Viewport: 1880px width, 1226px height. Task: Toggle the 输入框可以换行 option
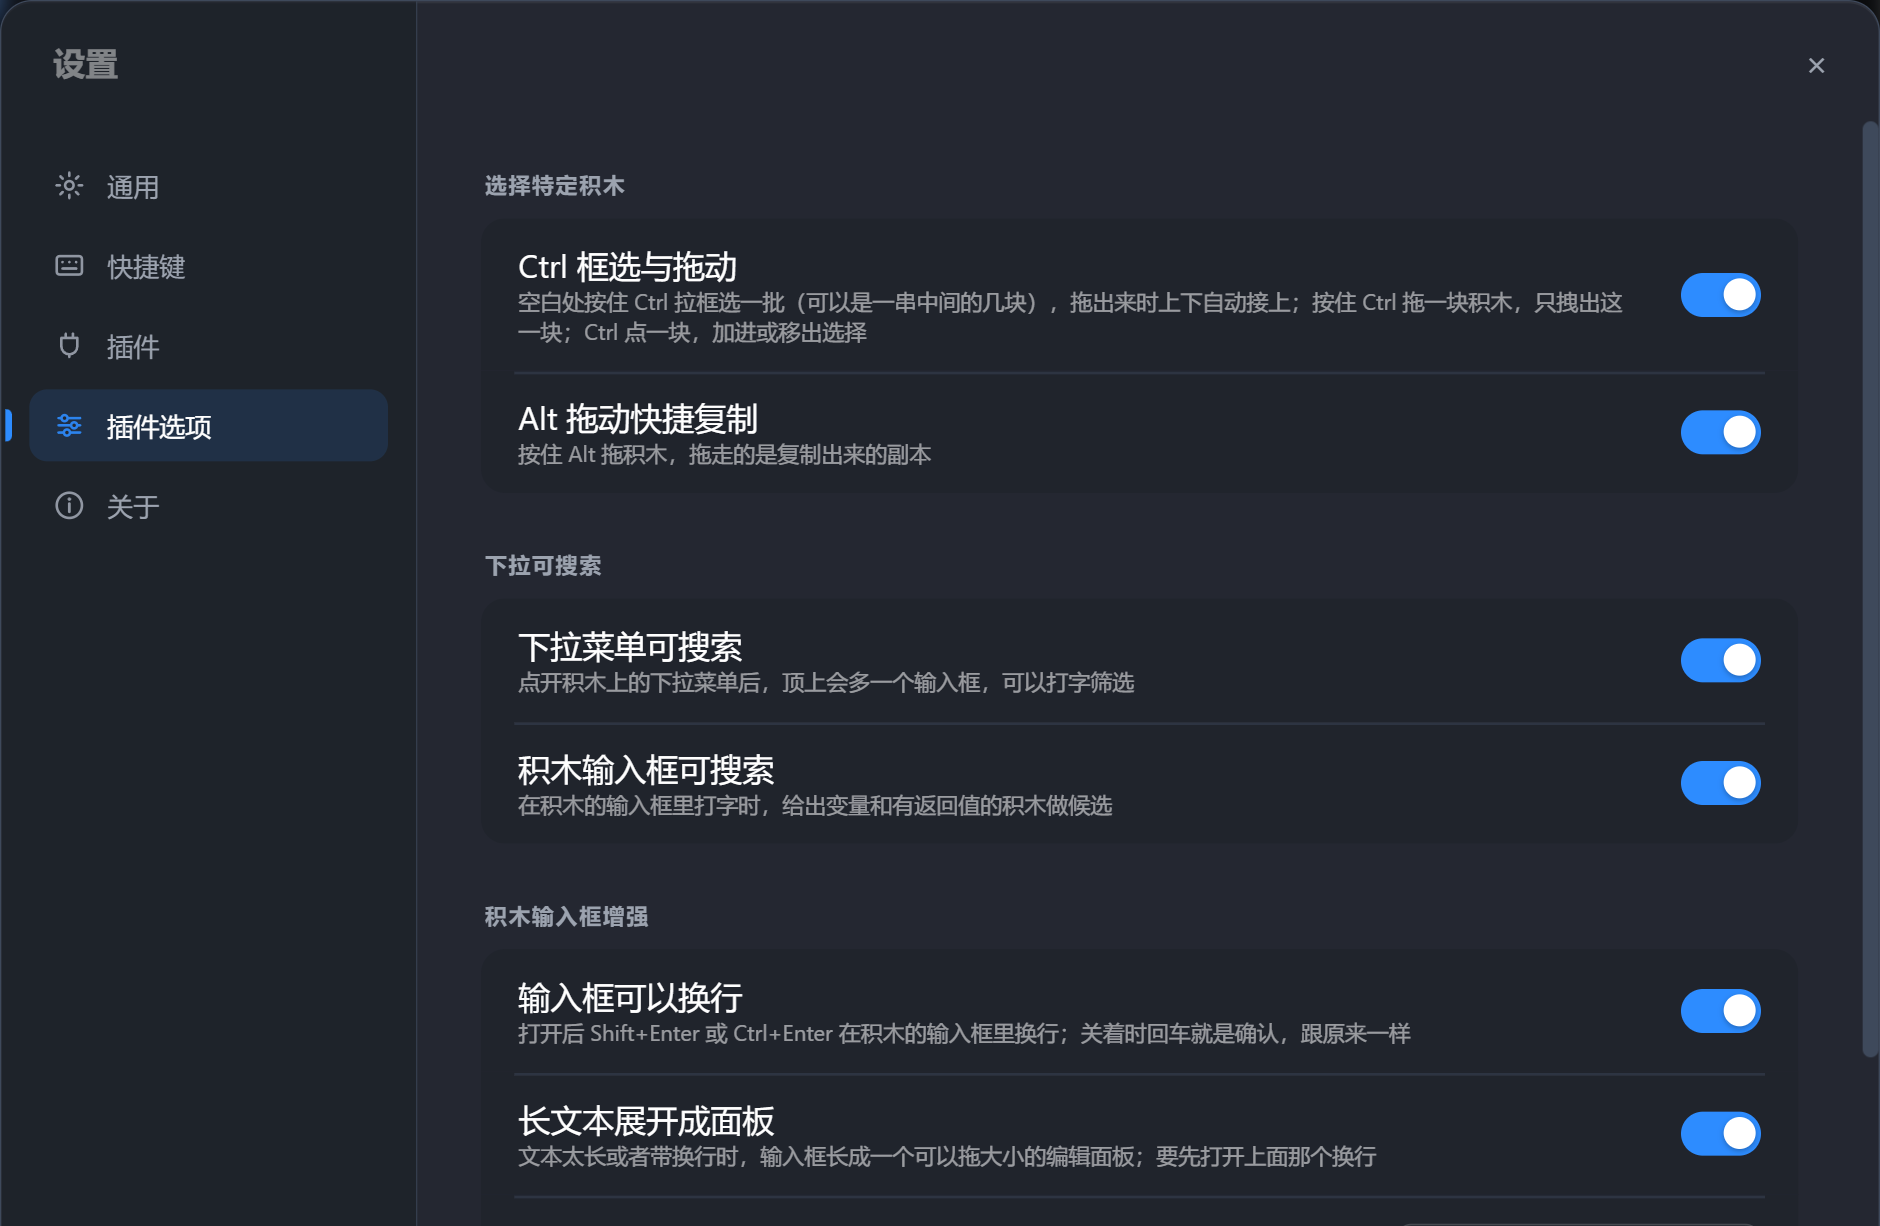pos(1720,1012)
